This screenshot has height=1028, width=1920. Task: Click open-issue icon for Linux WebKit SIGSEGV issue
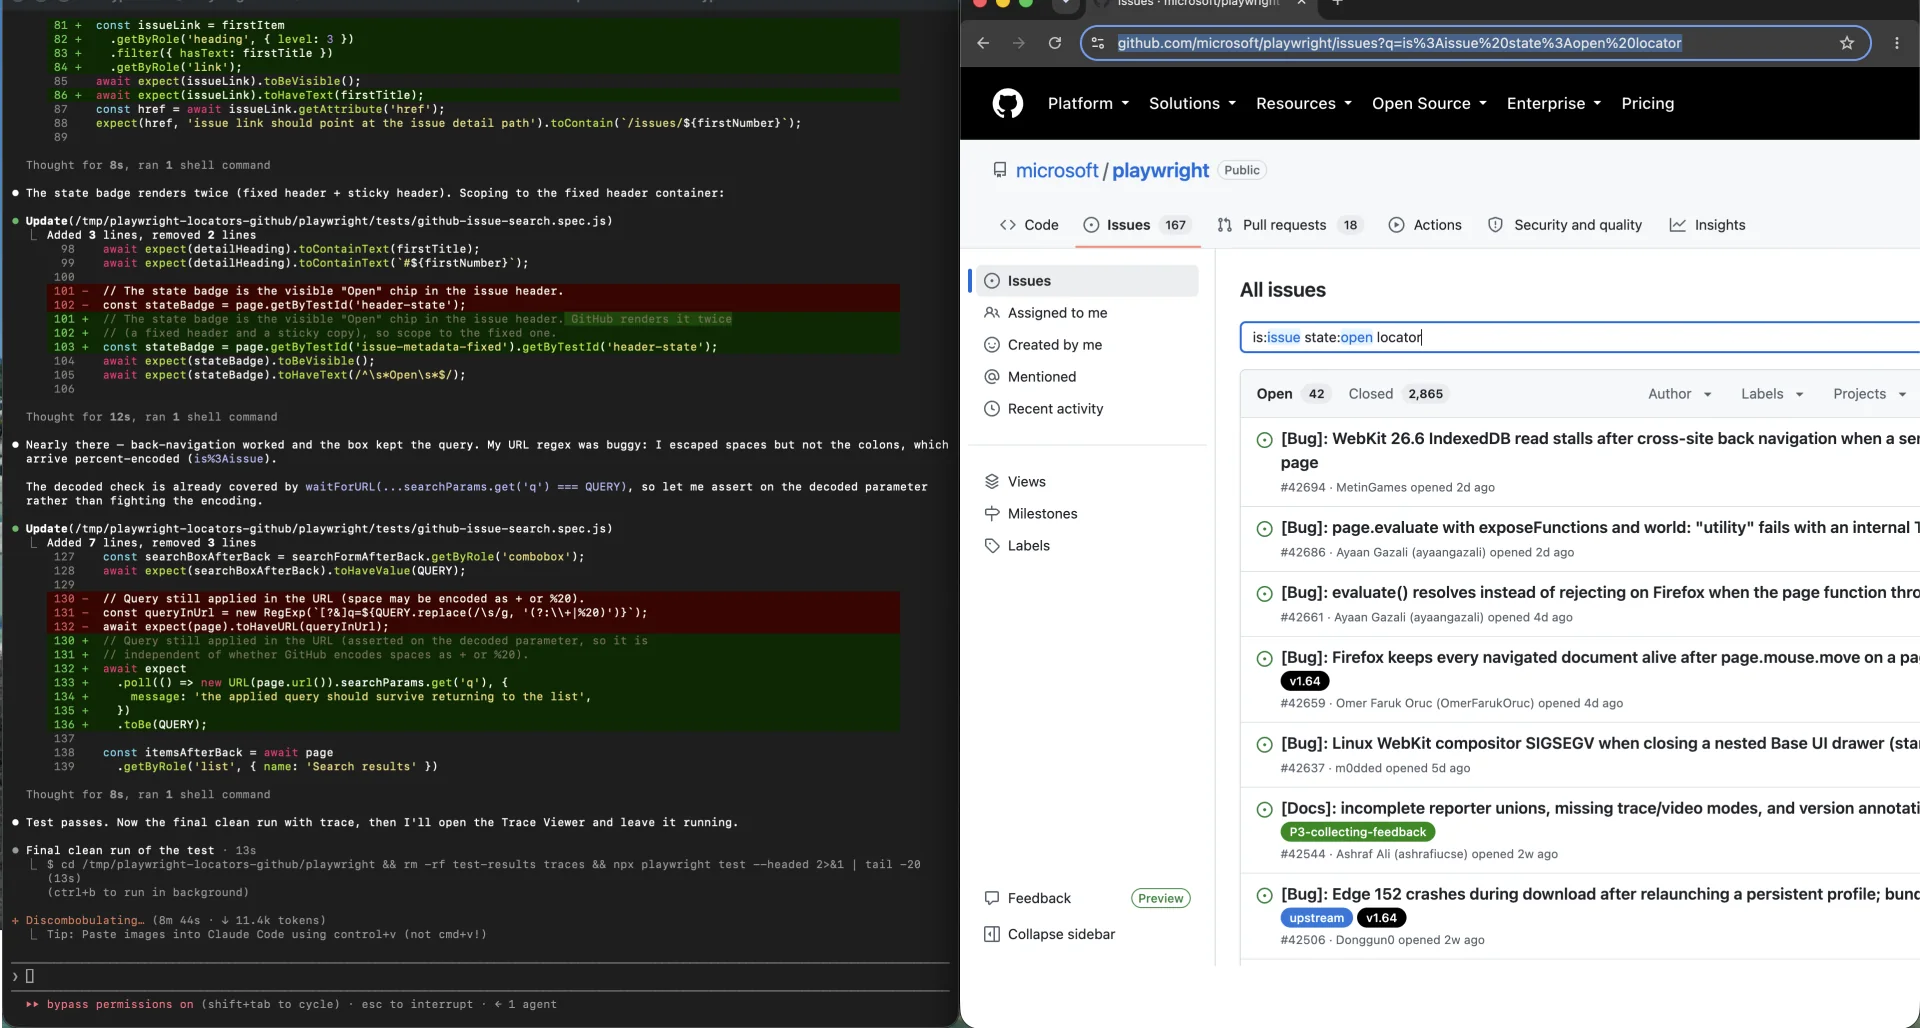pyautogui.click(x=1264, y=744)
